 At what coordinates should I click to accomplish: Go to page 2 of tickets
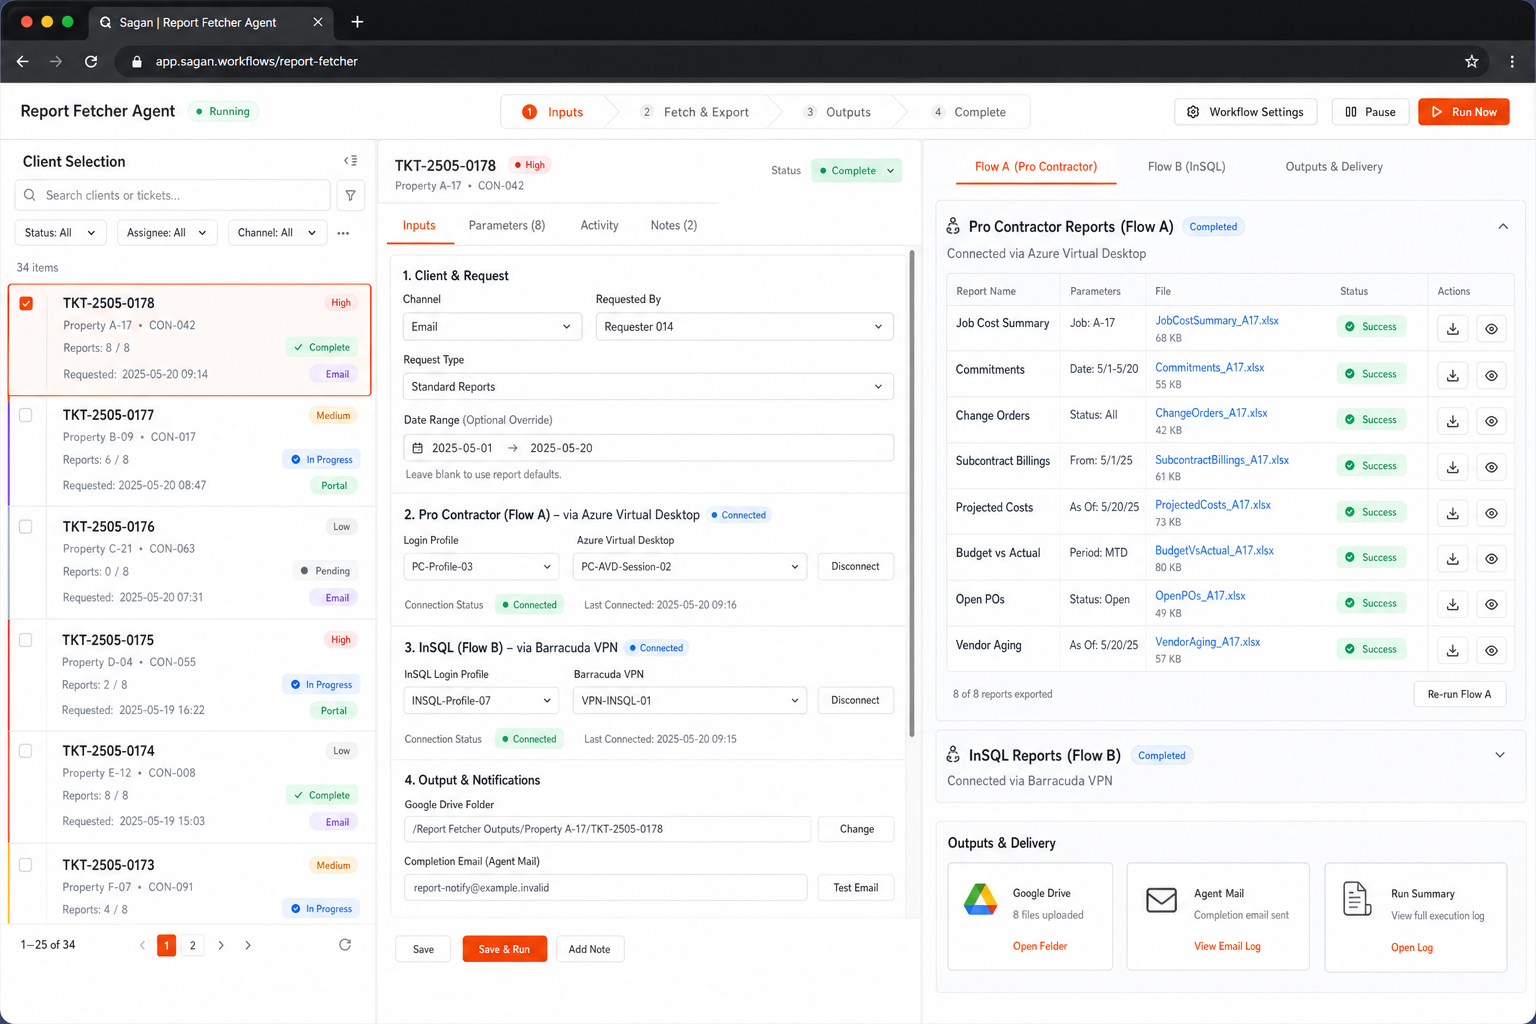193,945
